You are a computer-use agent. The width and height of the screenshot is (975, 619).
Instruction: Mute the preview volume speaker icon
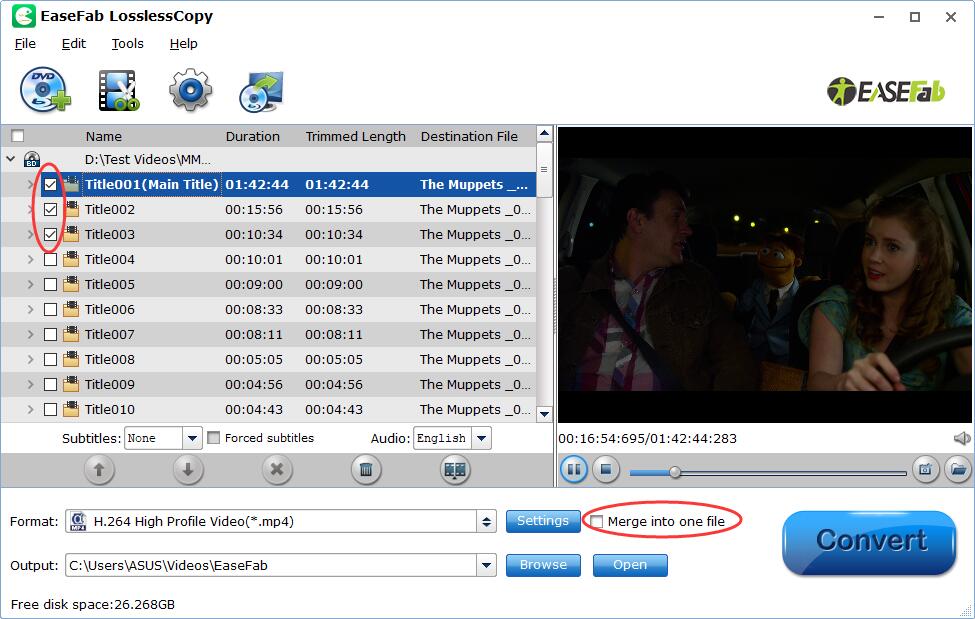(962, 439)
